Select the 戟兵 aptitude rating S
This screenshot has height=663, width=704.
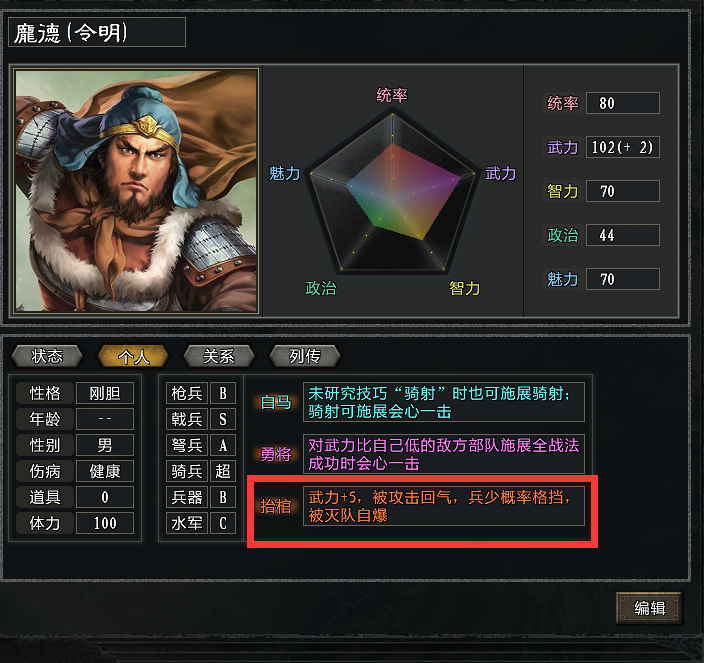(223, 419)
